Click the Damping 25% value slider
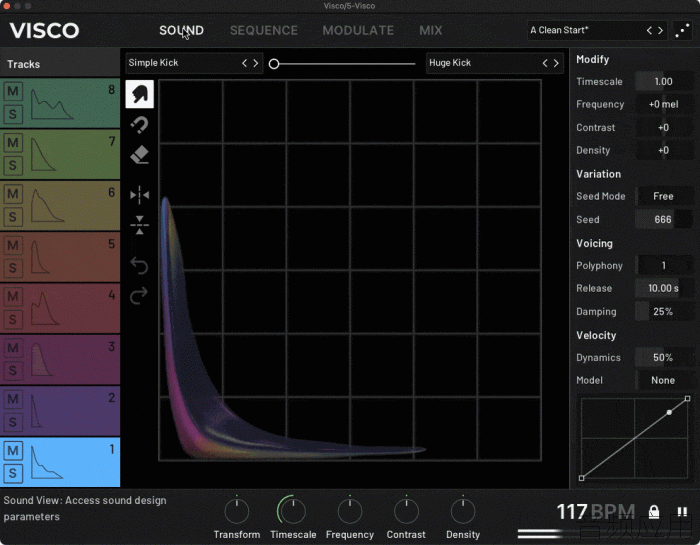 click(x=664, y=312)
